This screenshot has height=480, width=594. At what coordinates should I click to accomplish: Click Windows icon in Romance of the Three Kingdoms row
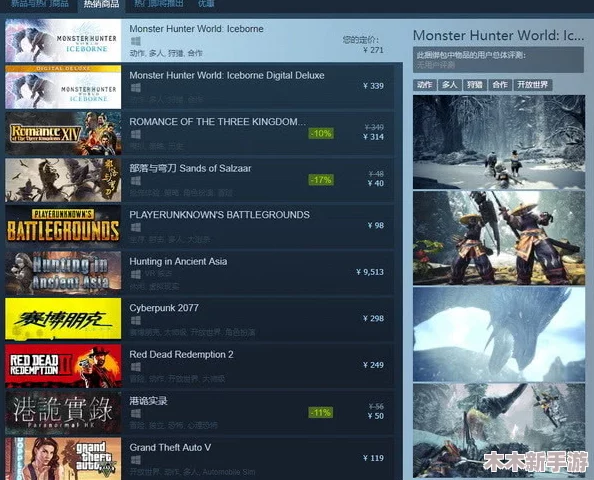(136, 134)
